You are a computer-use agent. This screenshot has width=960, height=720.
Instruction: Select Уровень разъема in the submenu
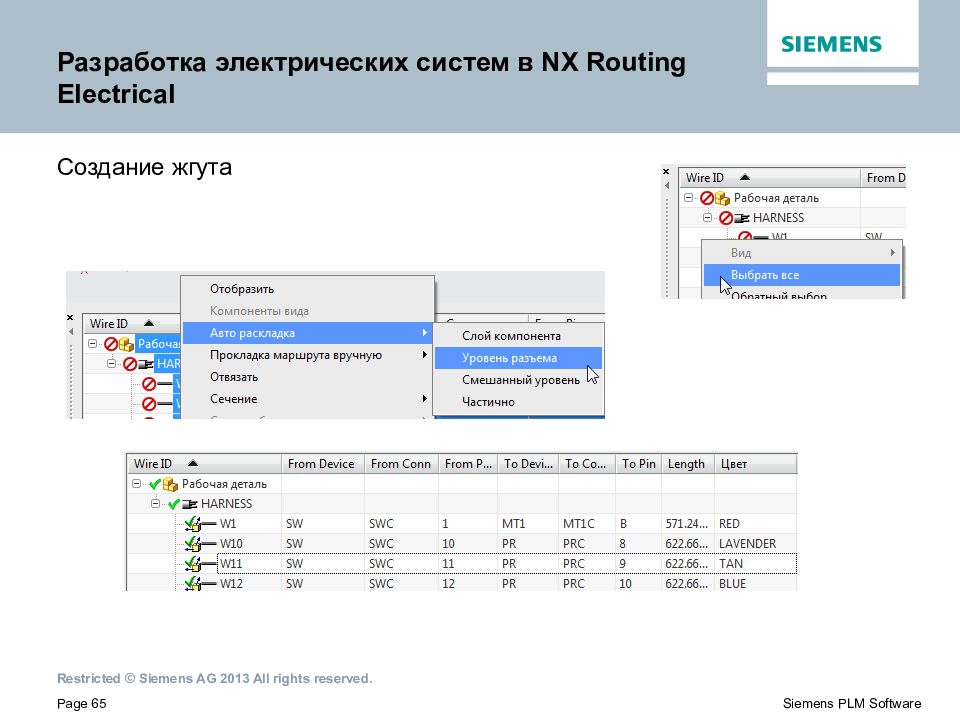click(x=510, y=357)
